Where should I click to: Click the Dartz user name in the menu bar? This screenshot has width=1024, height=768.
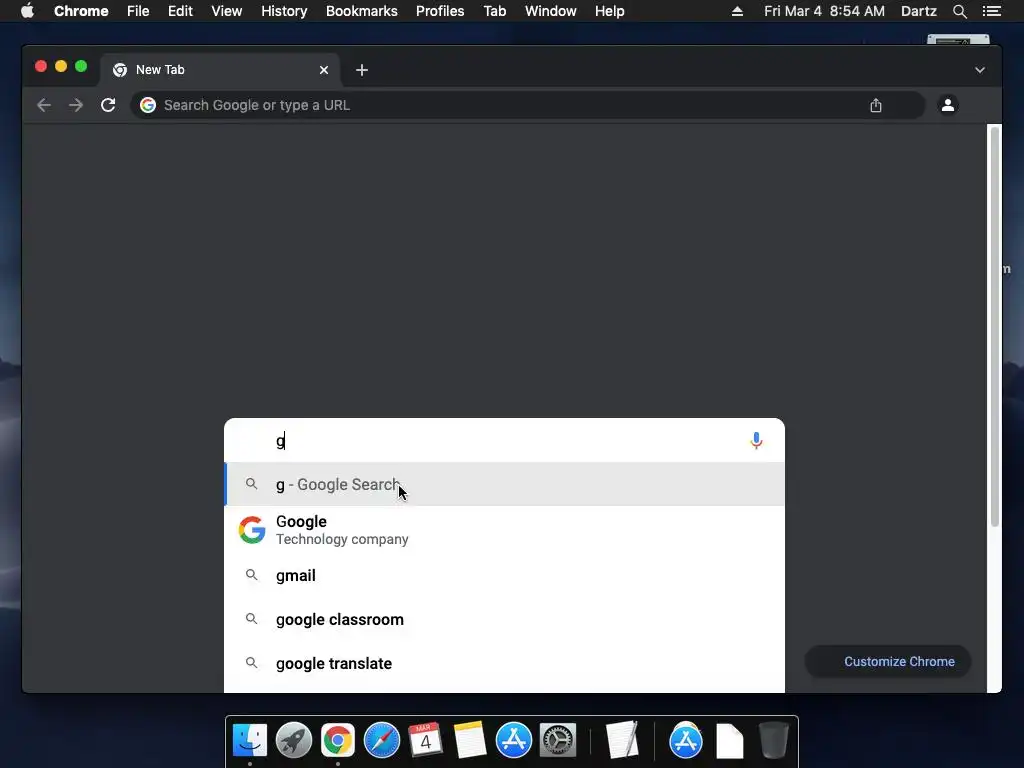(918, 11)
